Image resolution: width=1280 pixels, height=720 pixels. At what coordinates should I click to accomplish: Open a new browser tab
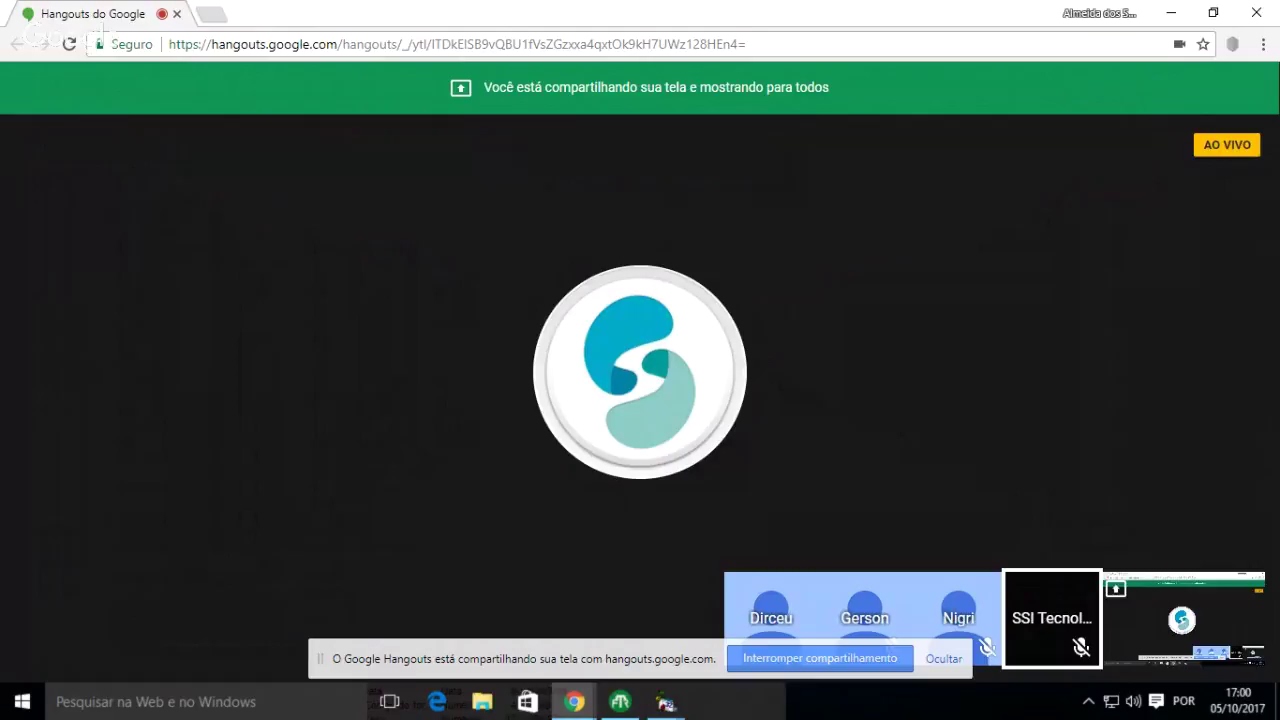click(211, 14)
